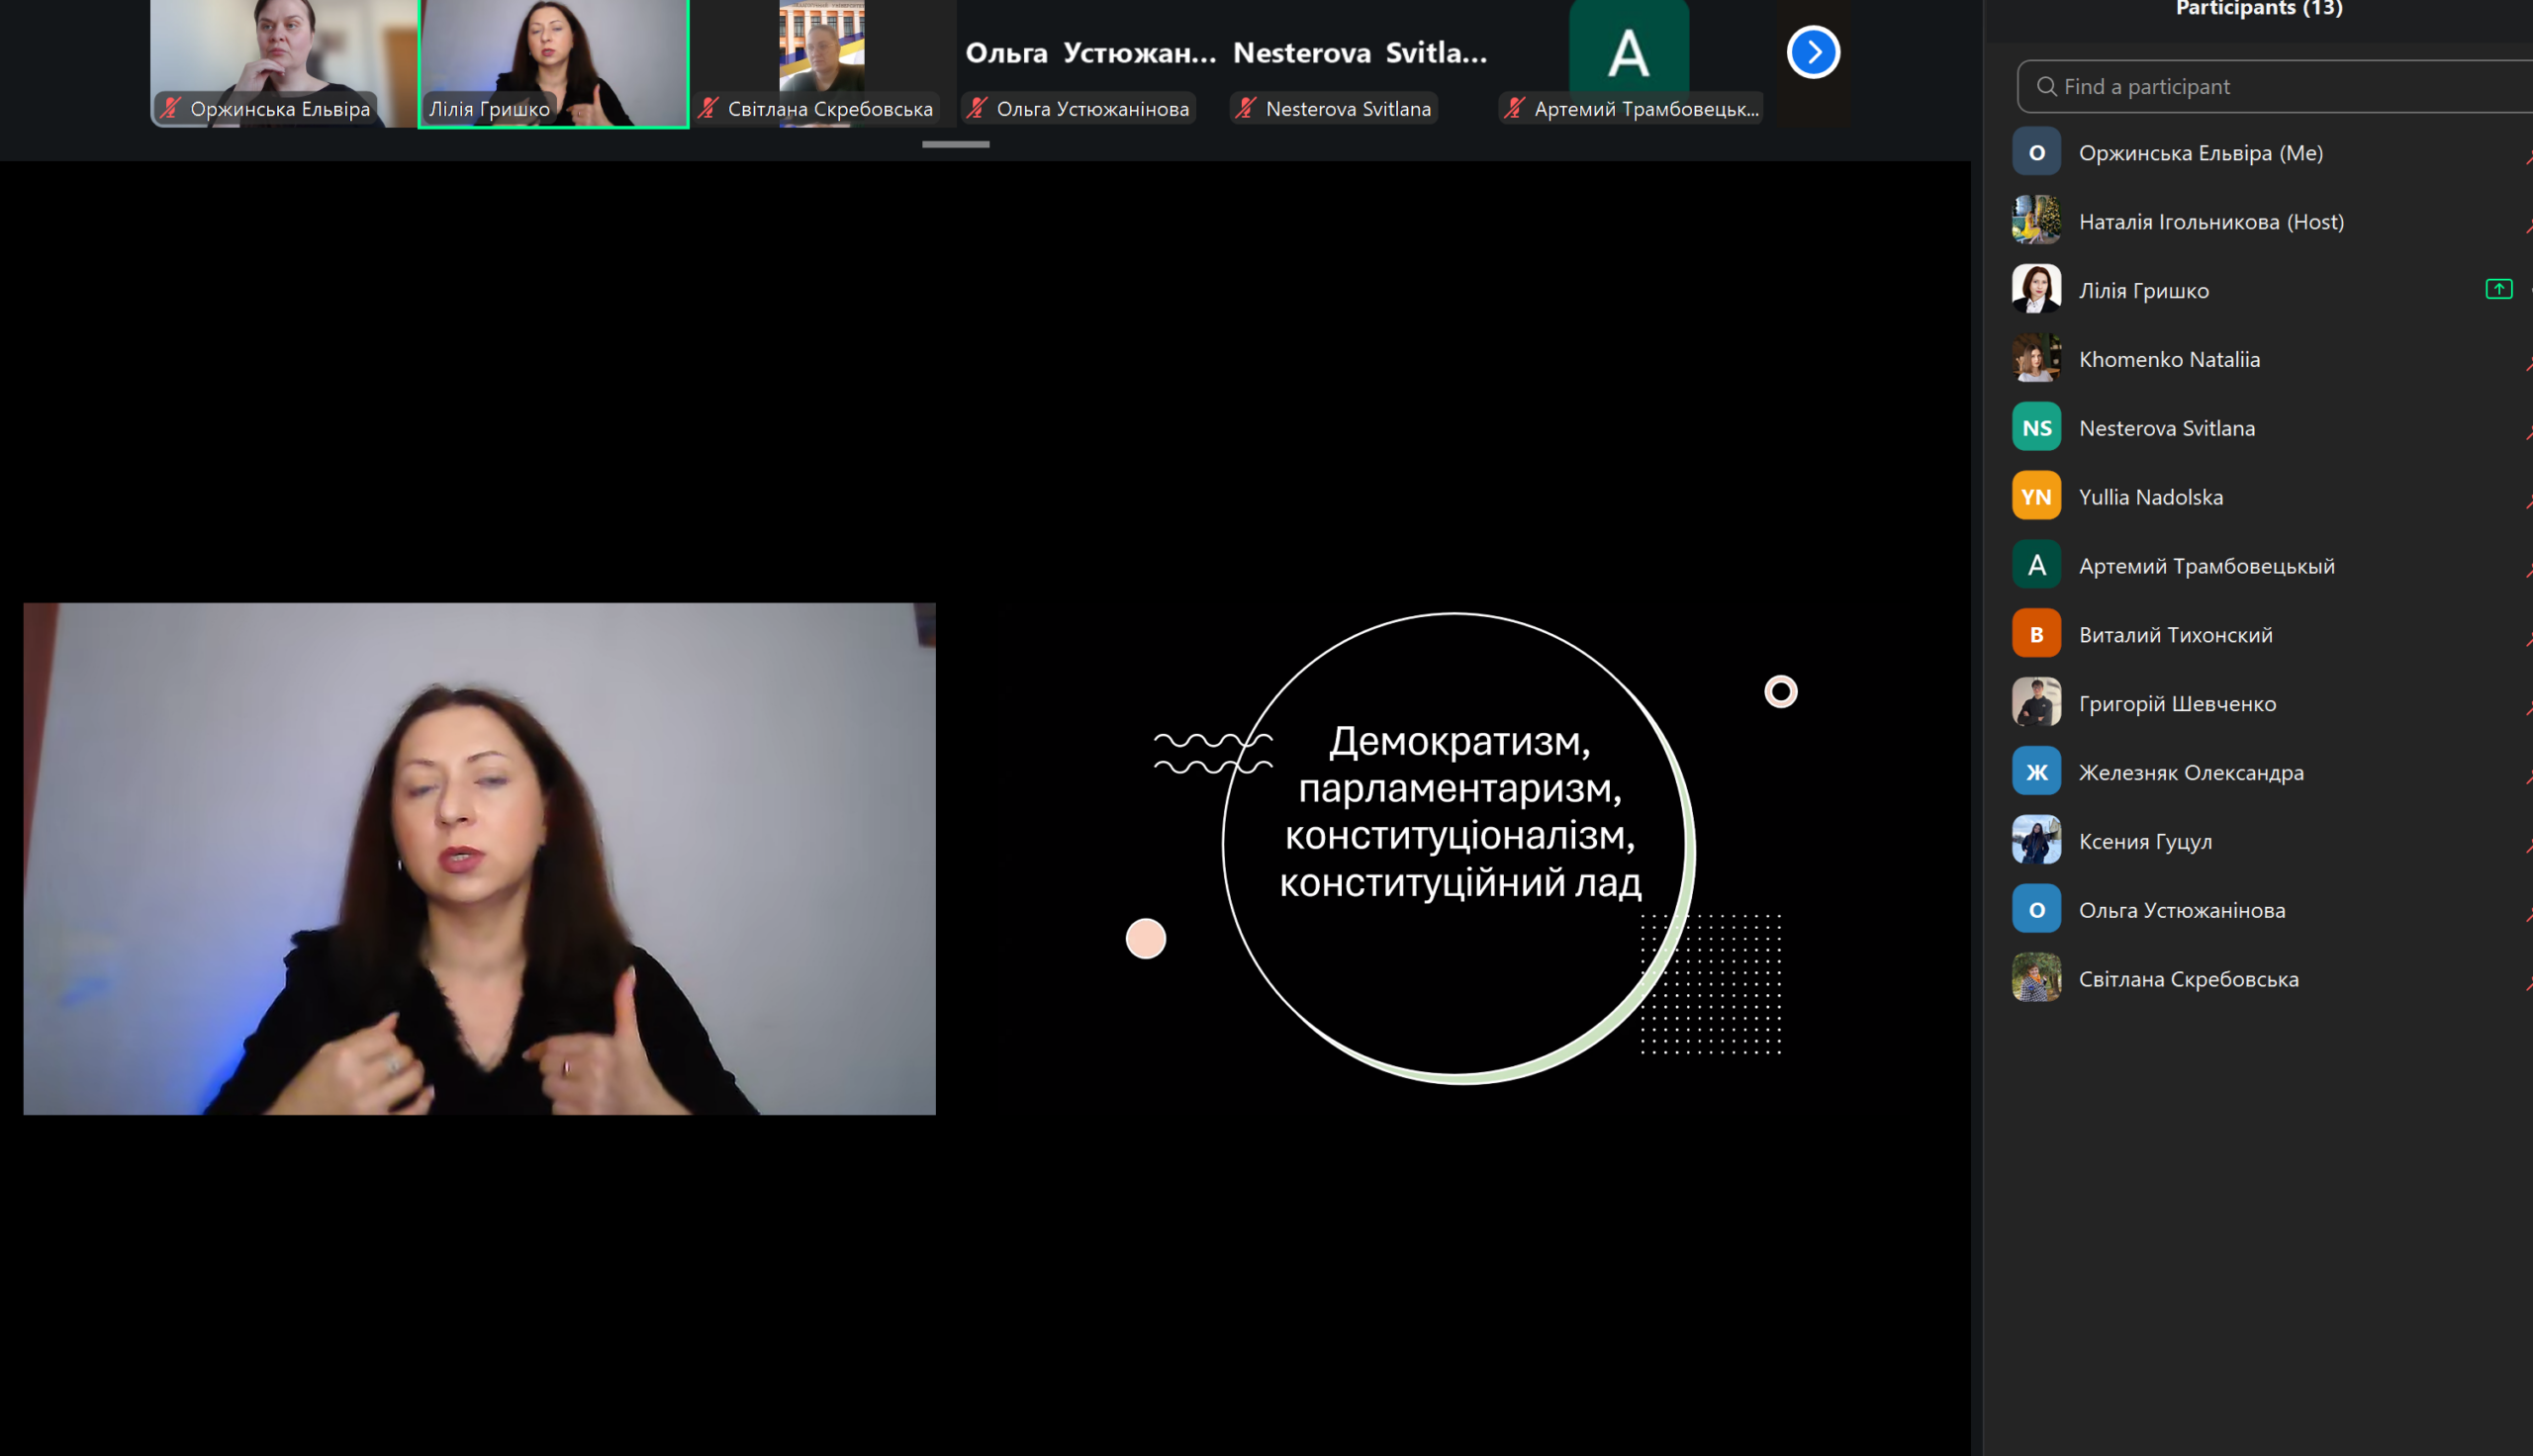This screenshot has width=2533, height=1456.
Task: Click the Participants (13) panel header
Action: coord(2258,10)
